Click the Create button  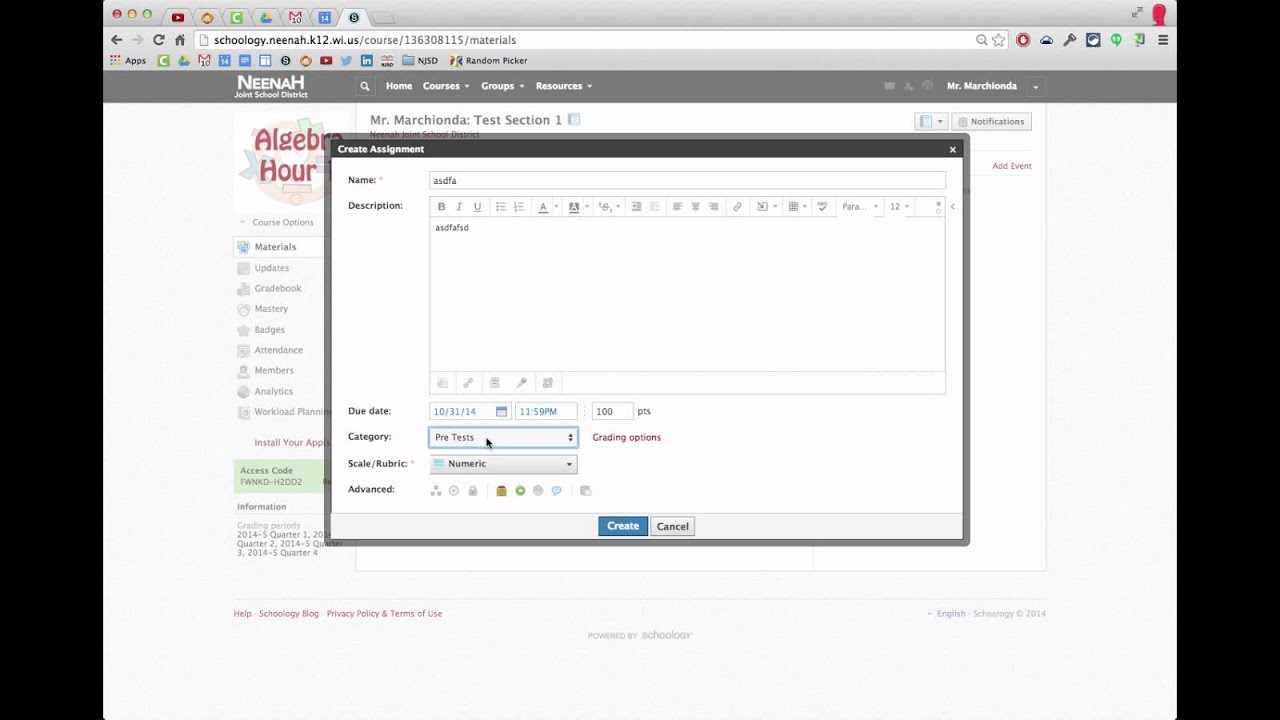(x=623, y=526)
